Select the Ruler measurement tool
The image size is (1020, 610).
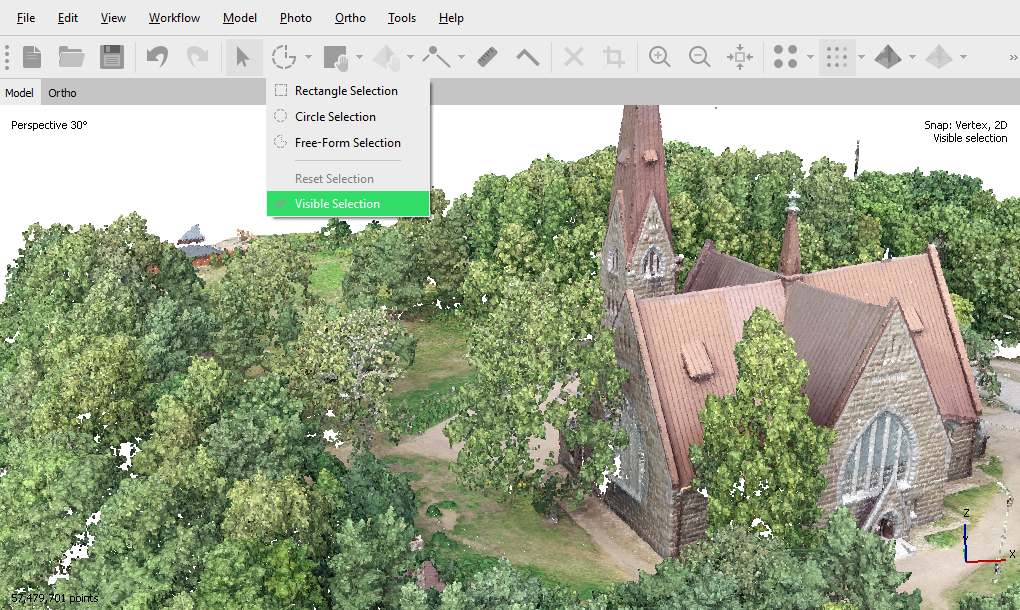pyautogui.click(x=488, y=57)
